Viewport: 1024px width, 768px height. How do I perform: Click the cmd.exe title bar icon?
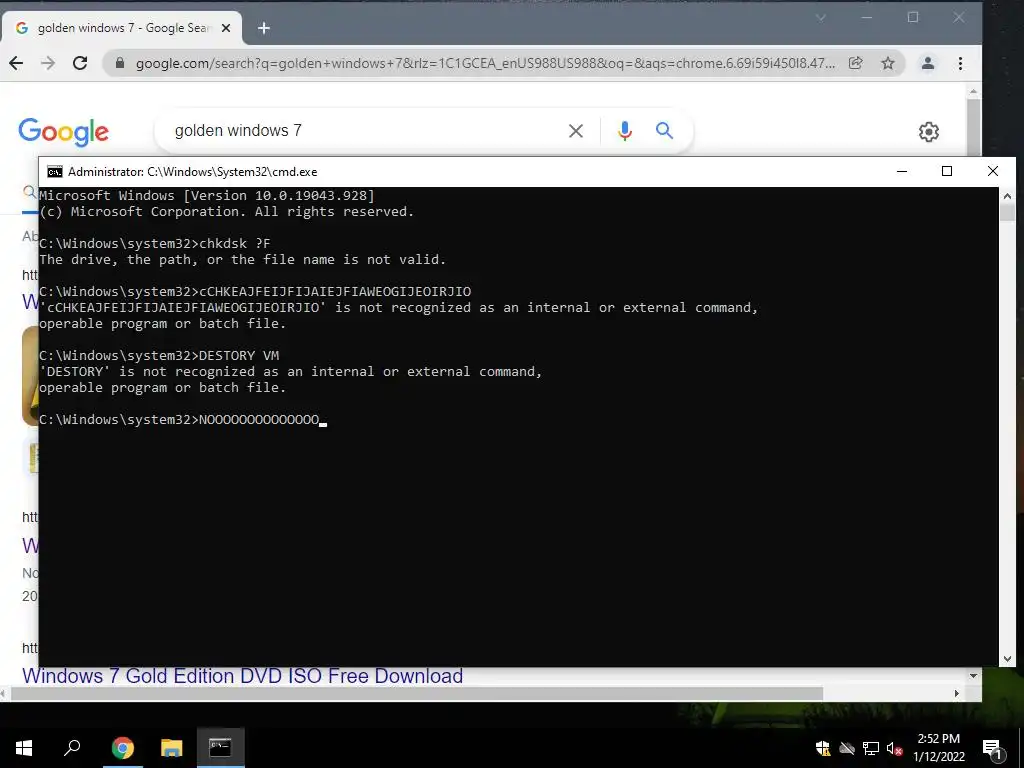55,172
